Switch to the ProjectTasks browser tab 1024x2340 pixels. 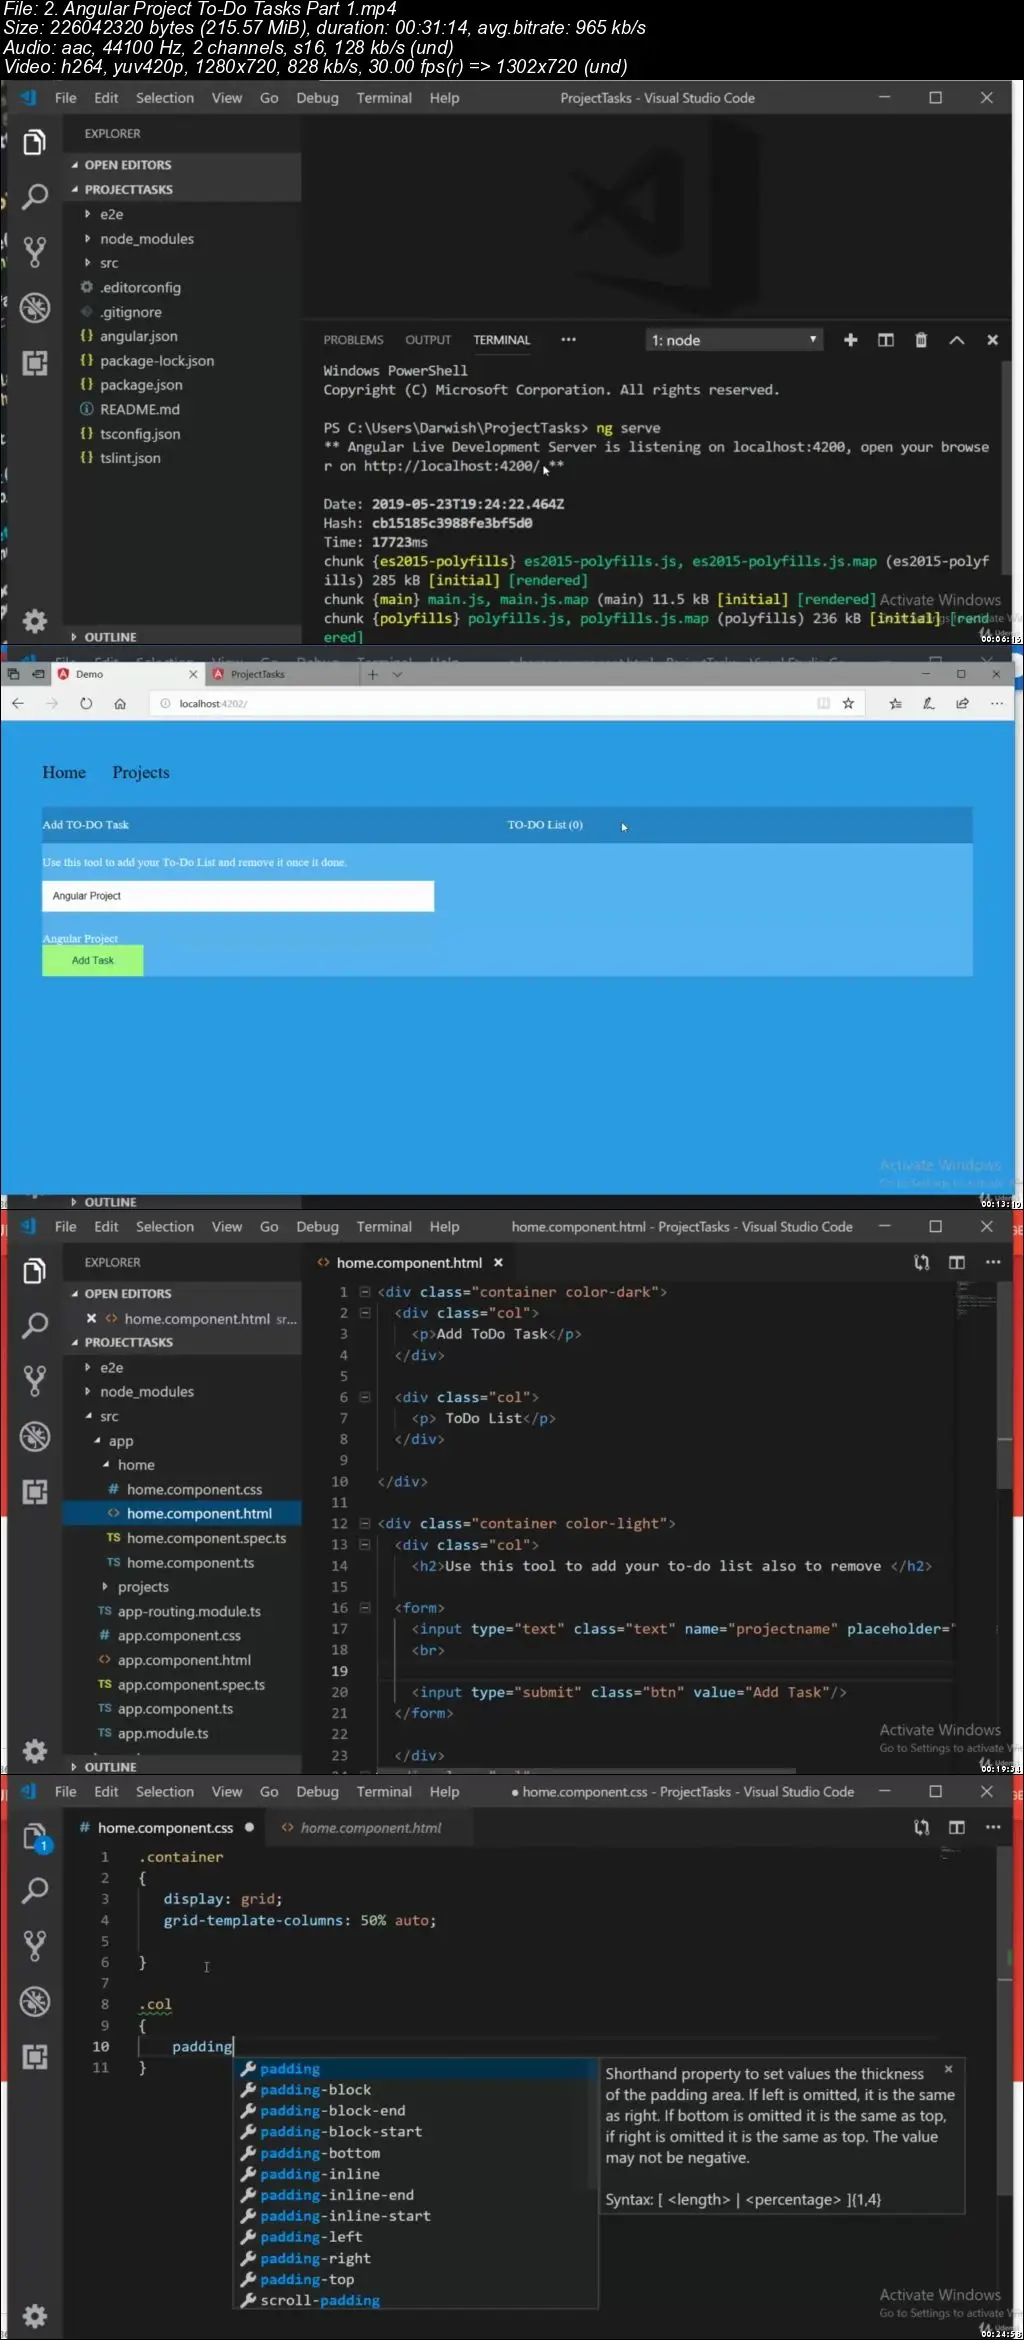281,675
